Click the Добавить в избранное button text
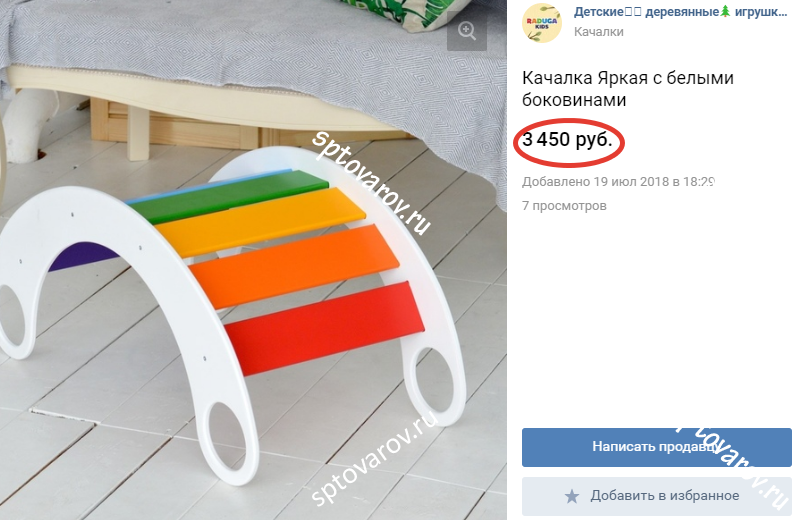 [x=664, y=496]
